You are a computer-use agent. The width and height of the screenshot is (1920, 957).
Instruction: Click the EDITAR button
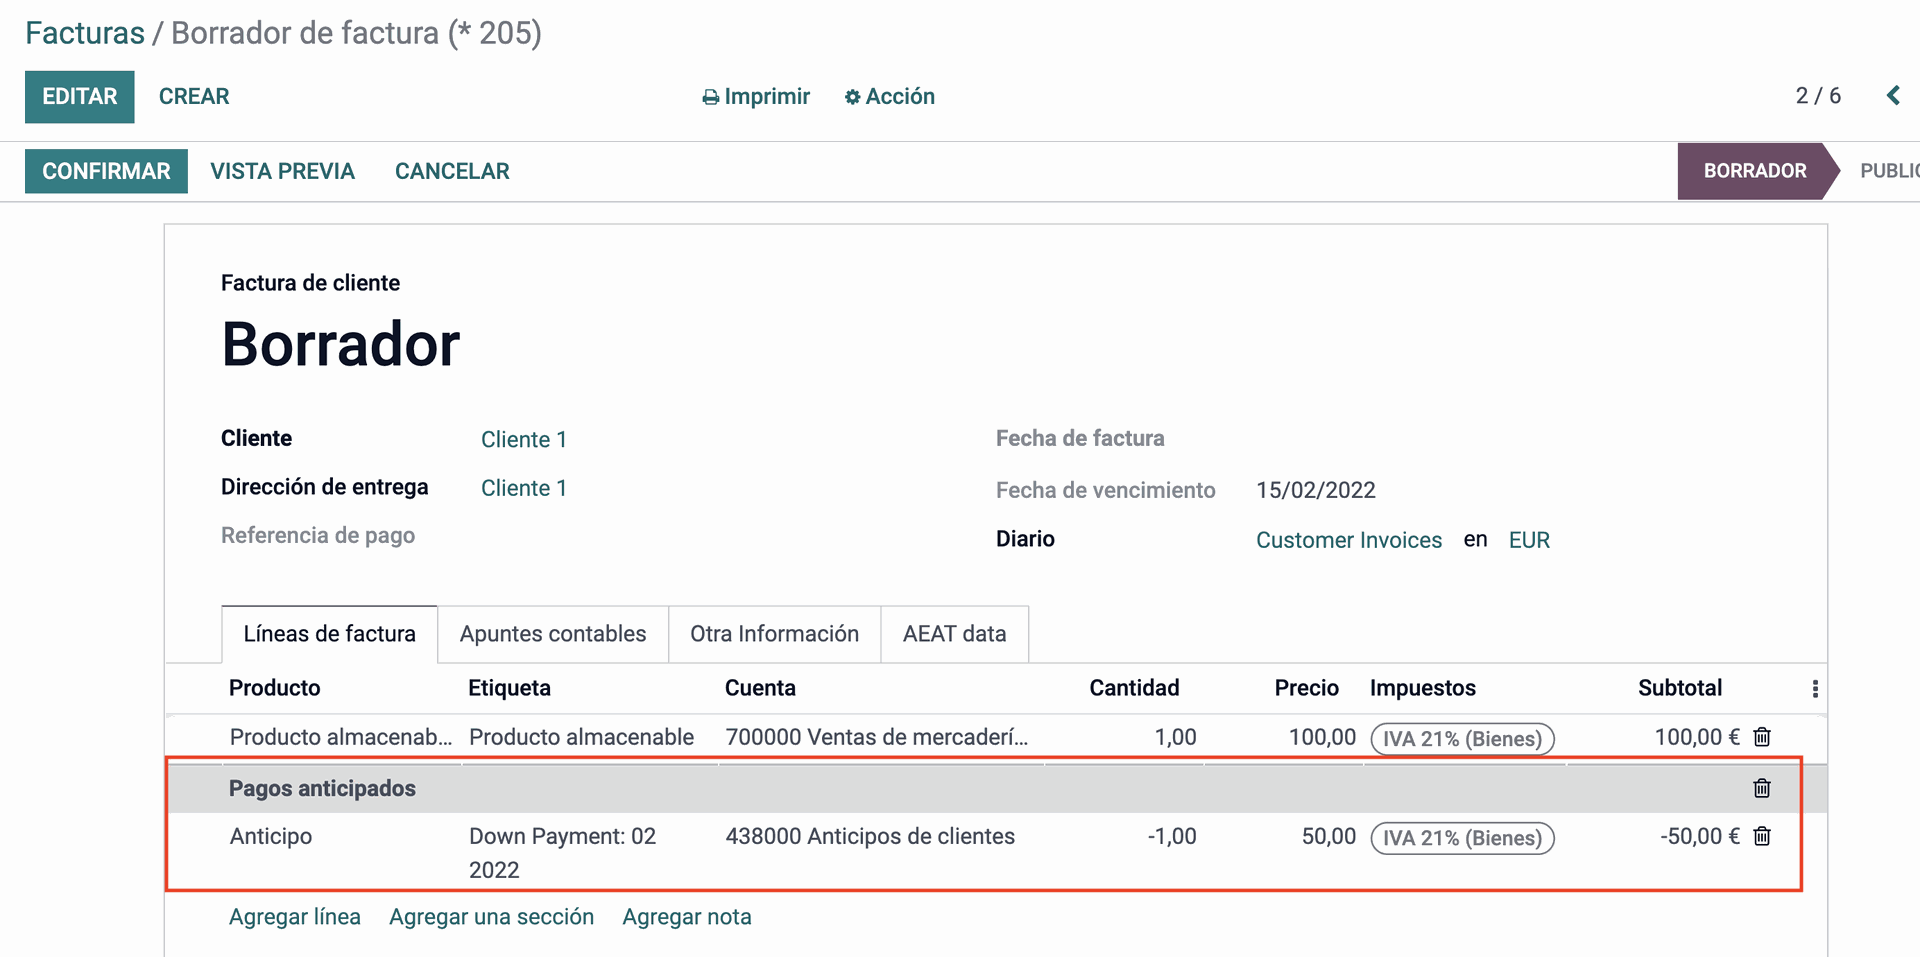click(80, 97)
